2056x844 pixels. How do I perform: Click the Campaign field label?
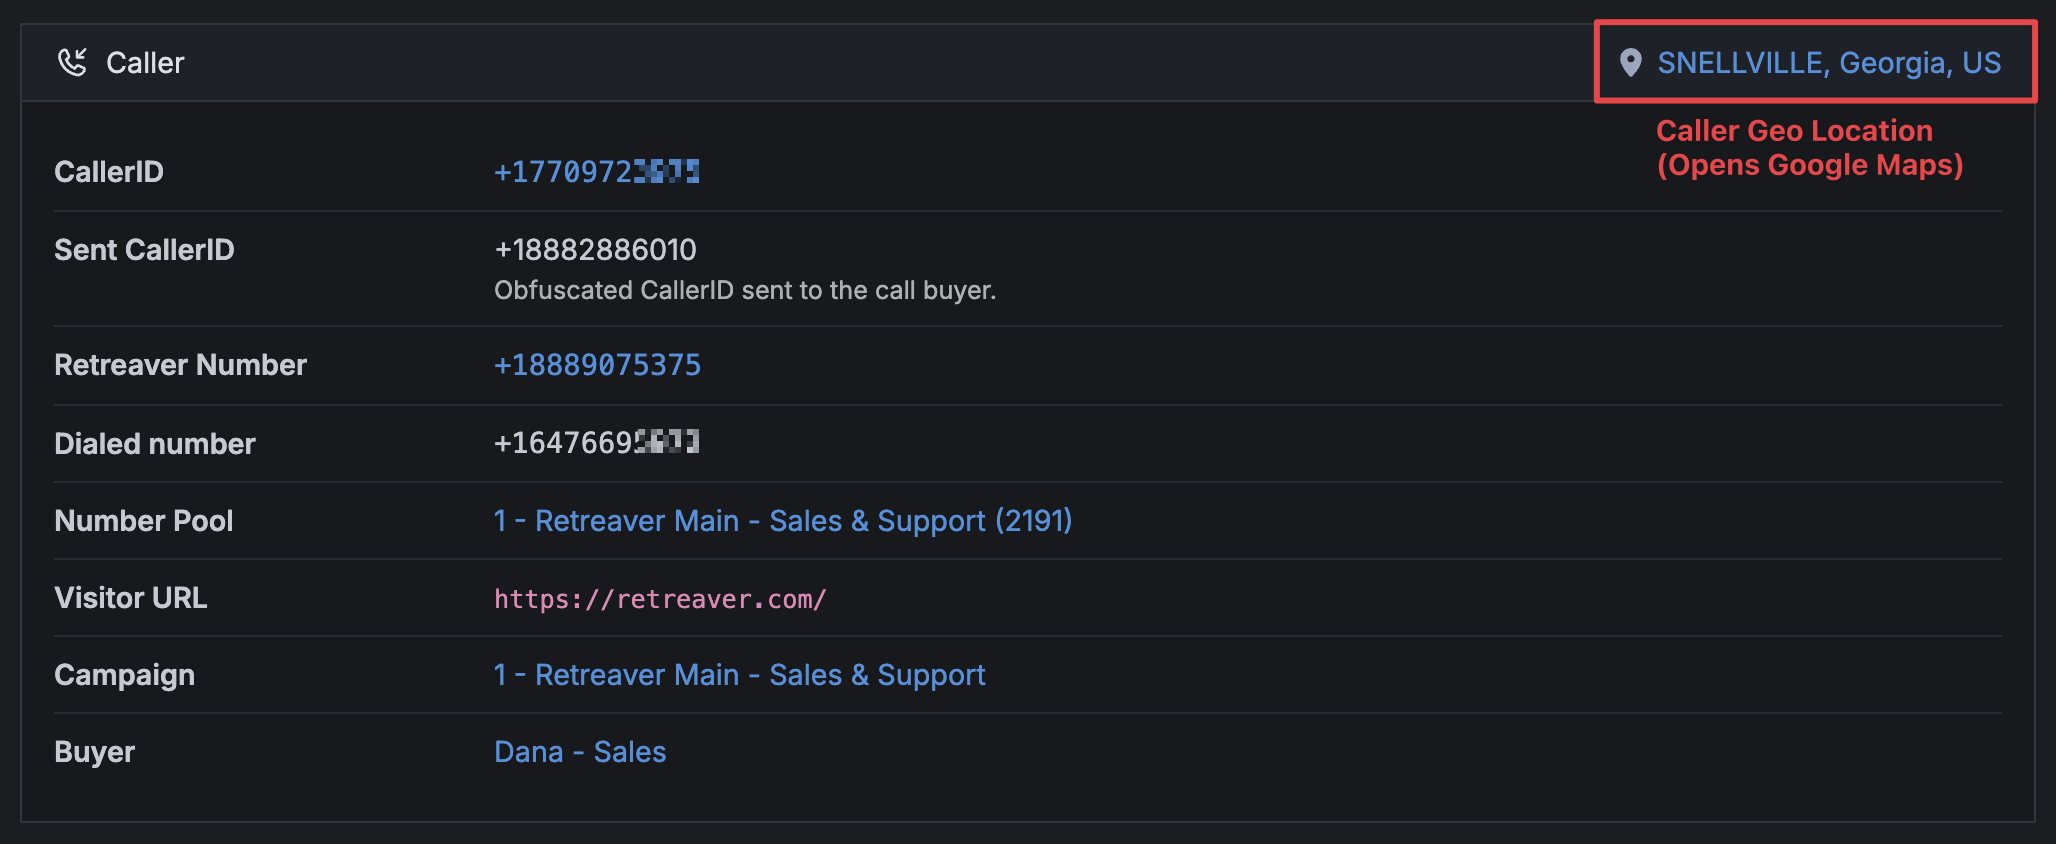[x=125, y=676]
